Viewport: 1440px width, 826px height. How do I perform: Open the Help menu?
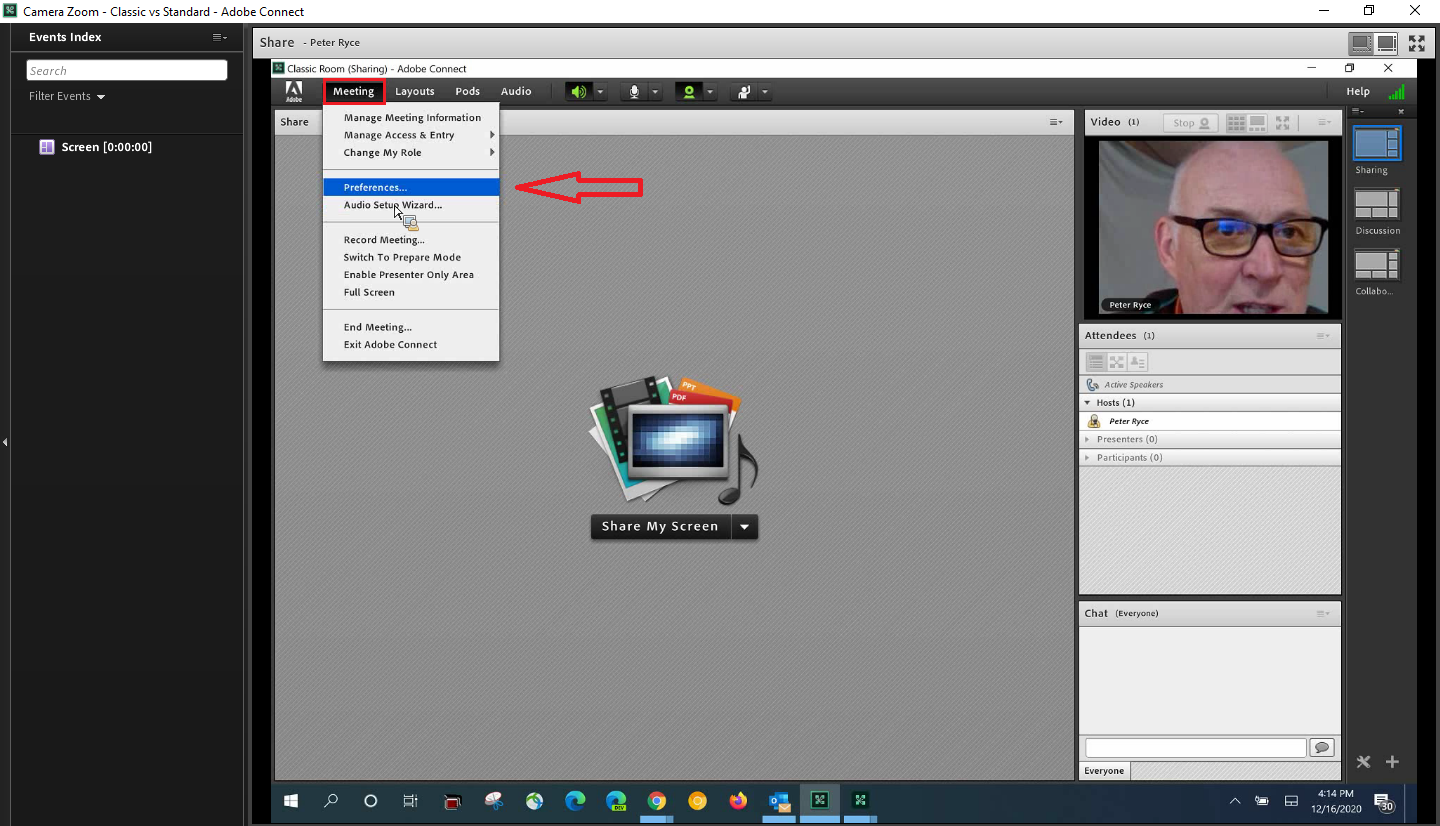(1358, 91)
